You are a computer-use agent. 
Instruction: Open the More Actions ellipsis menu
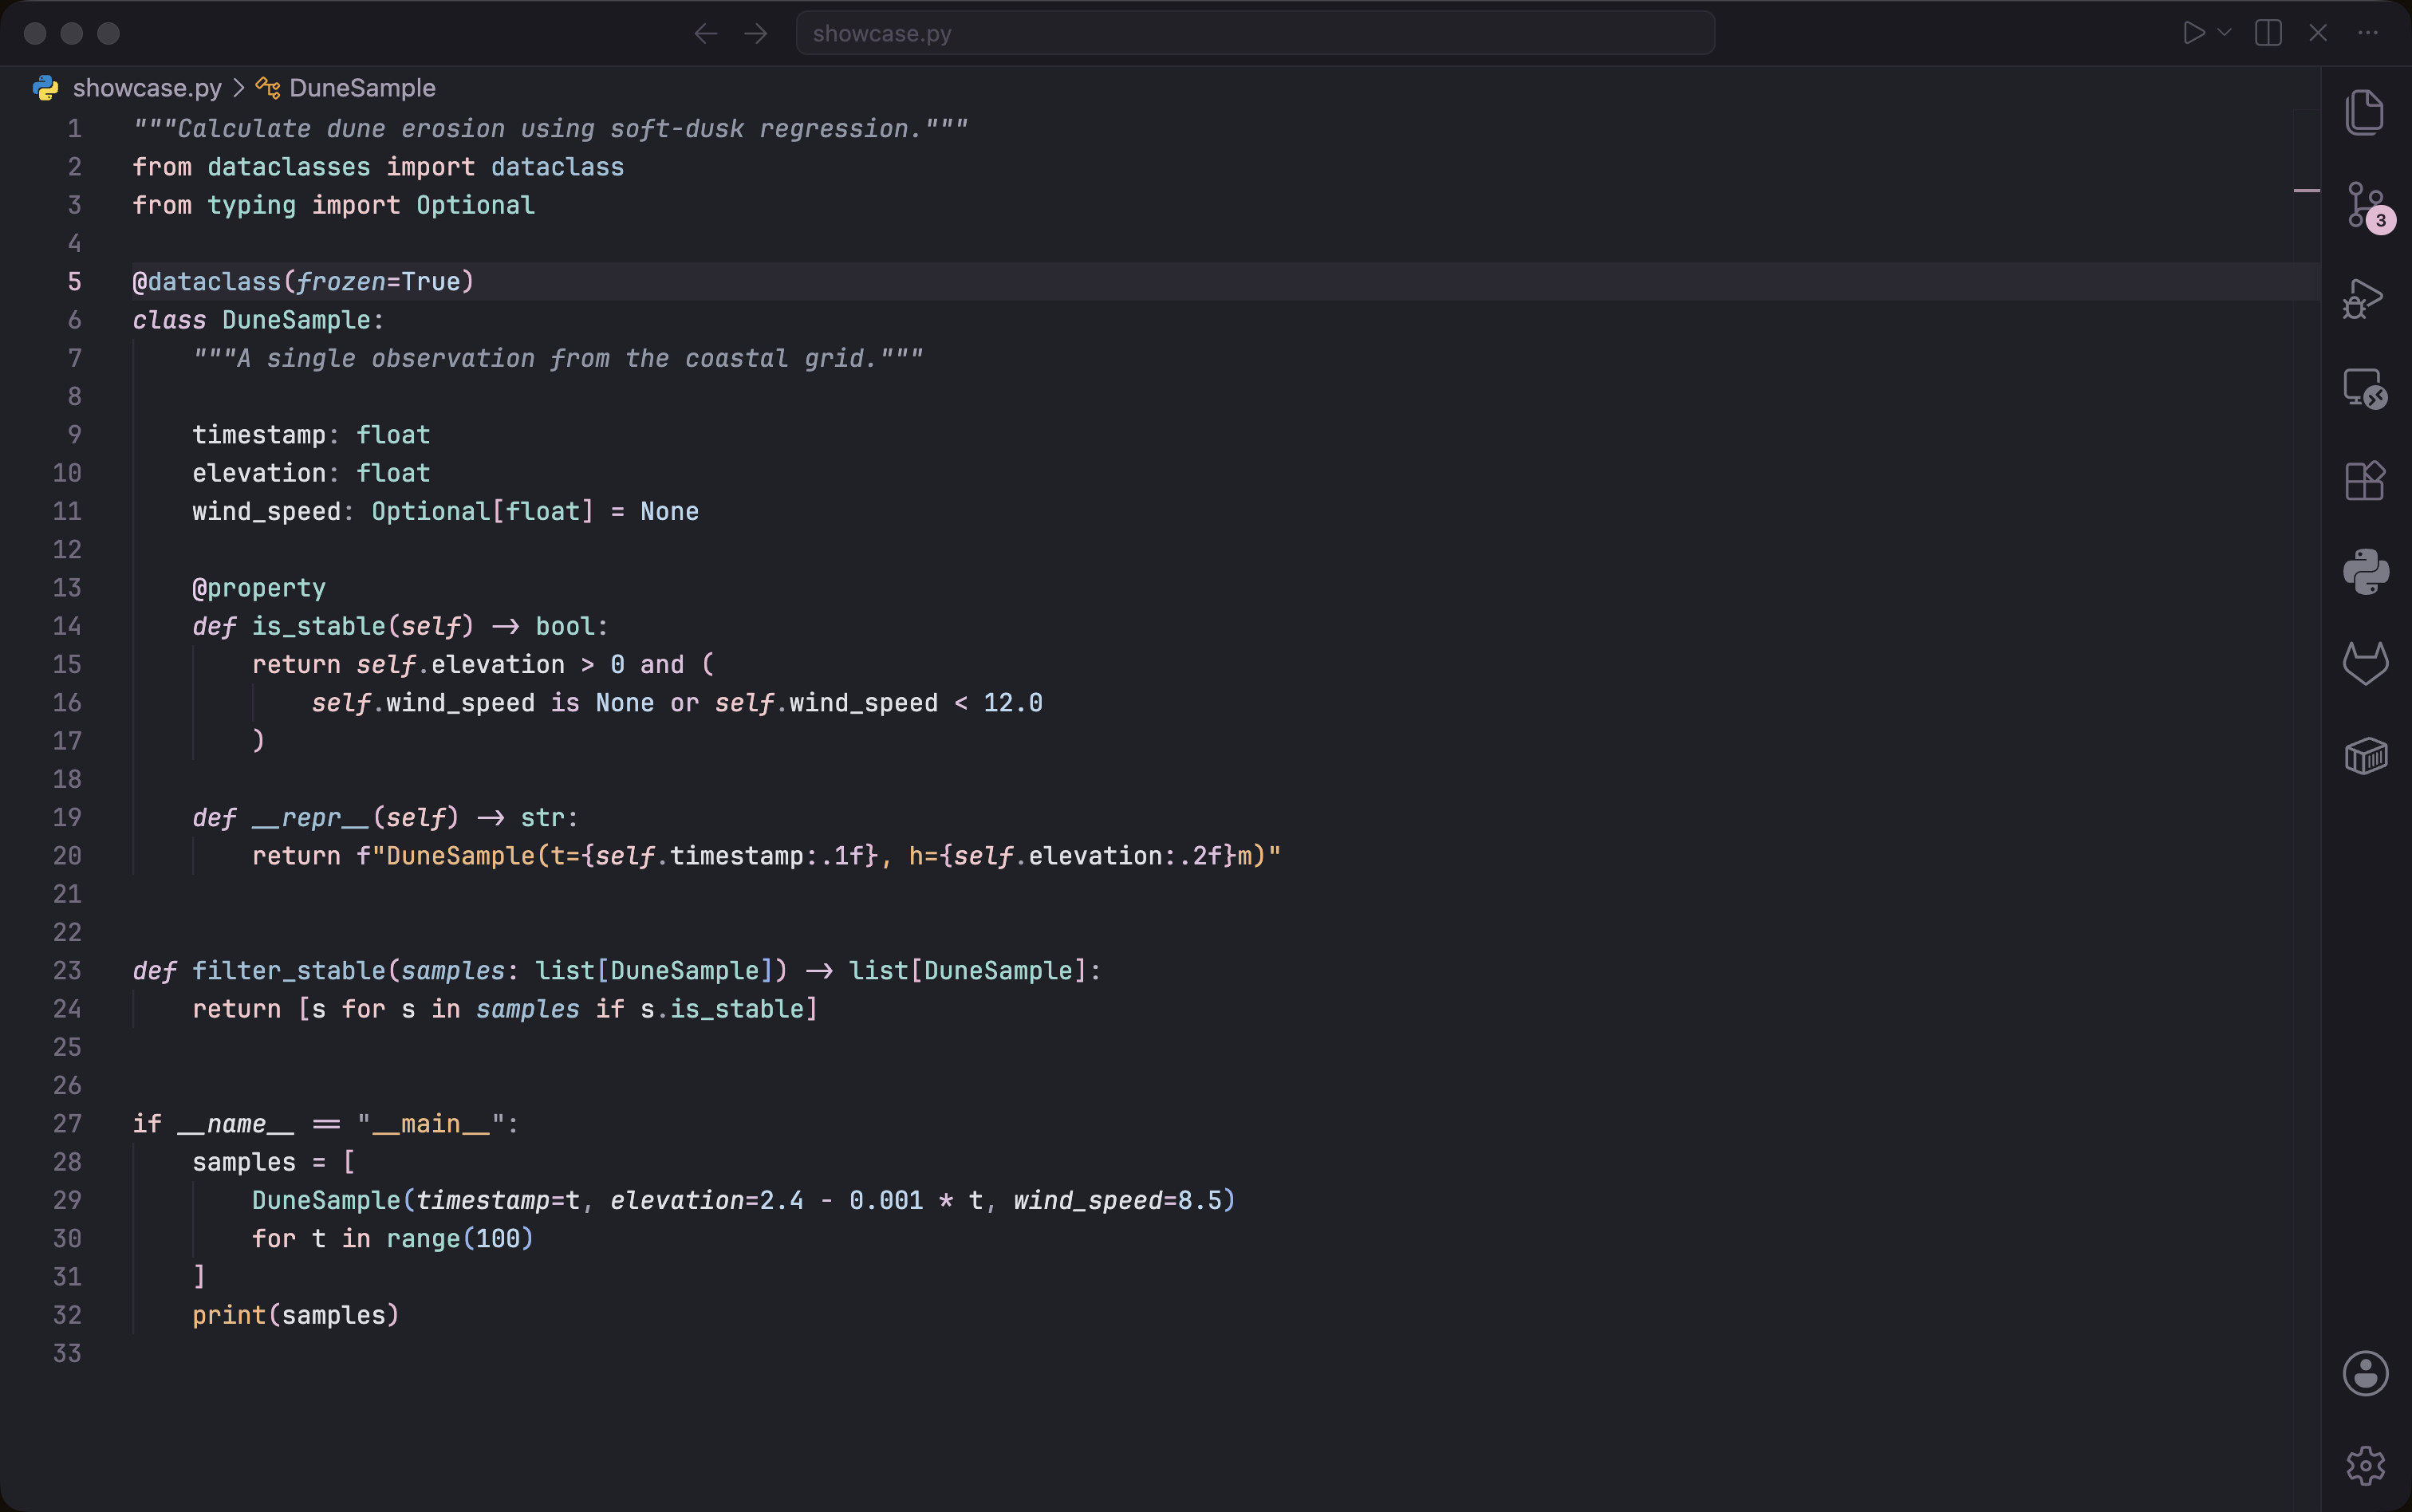[2368, 33]
